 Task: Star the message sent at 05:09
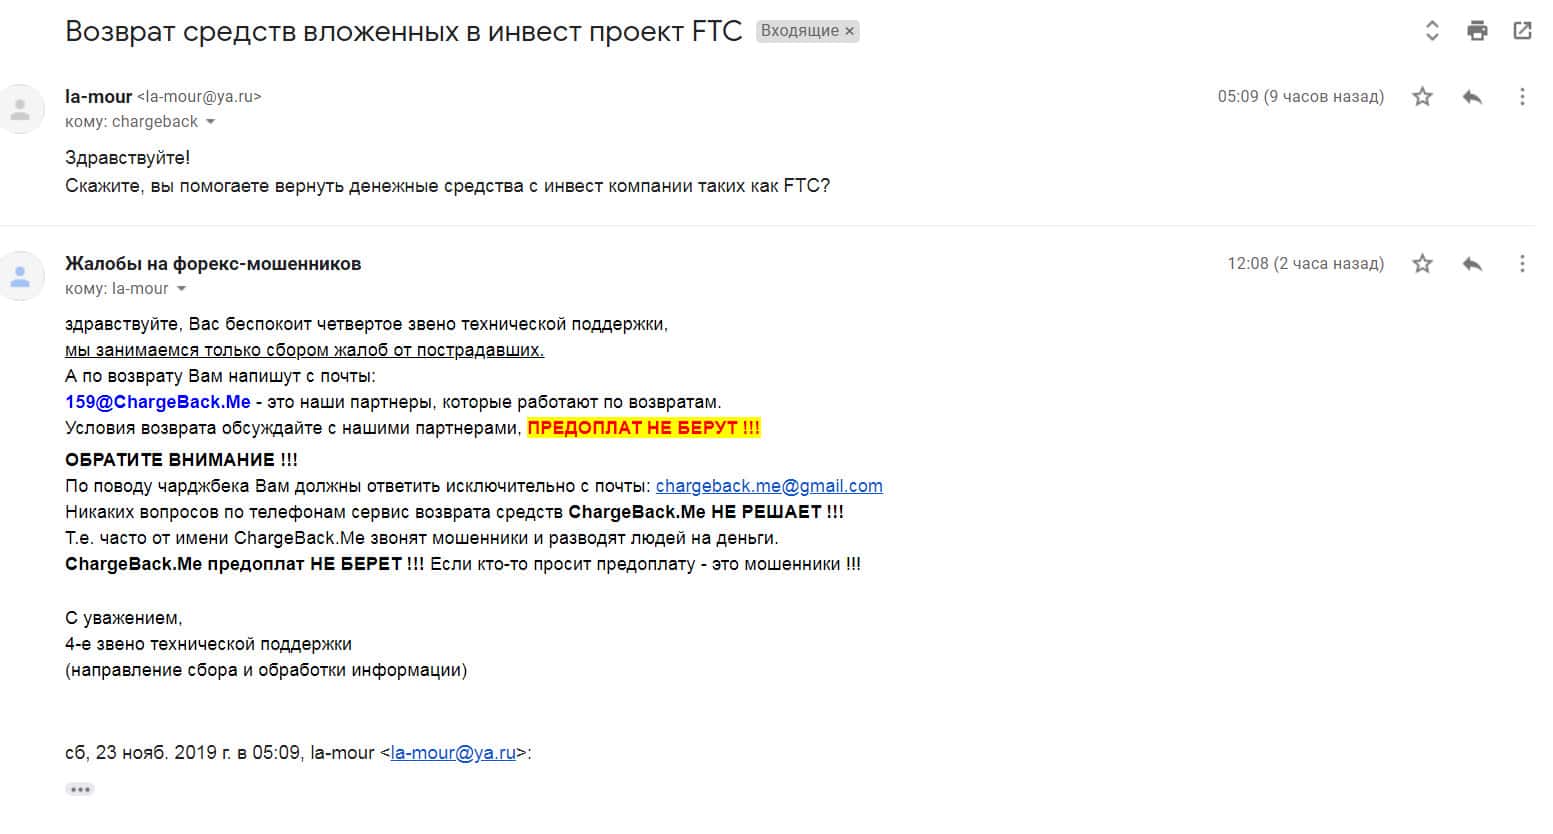tap(1422, 97)
